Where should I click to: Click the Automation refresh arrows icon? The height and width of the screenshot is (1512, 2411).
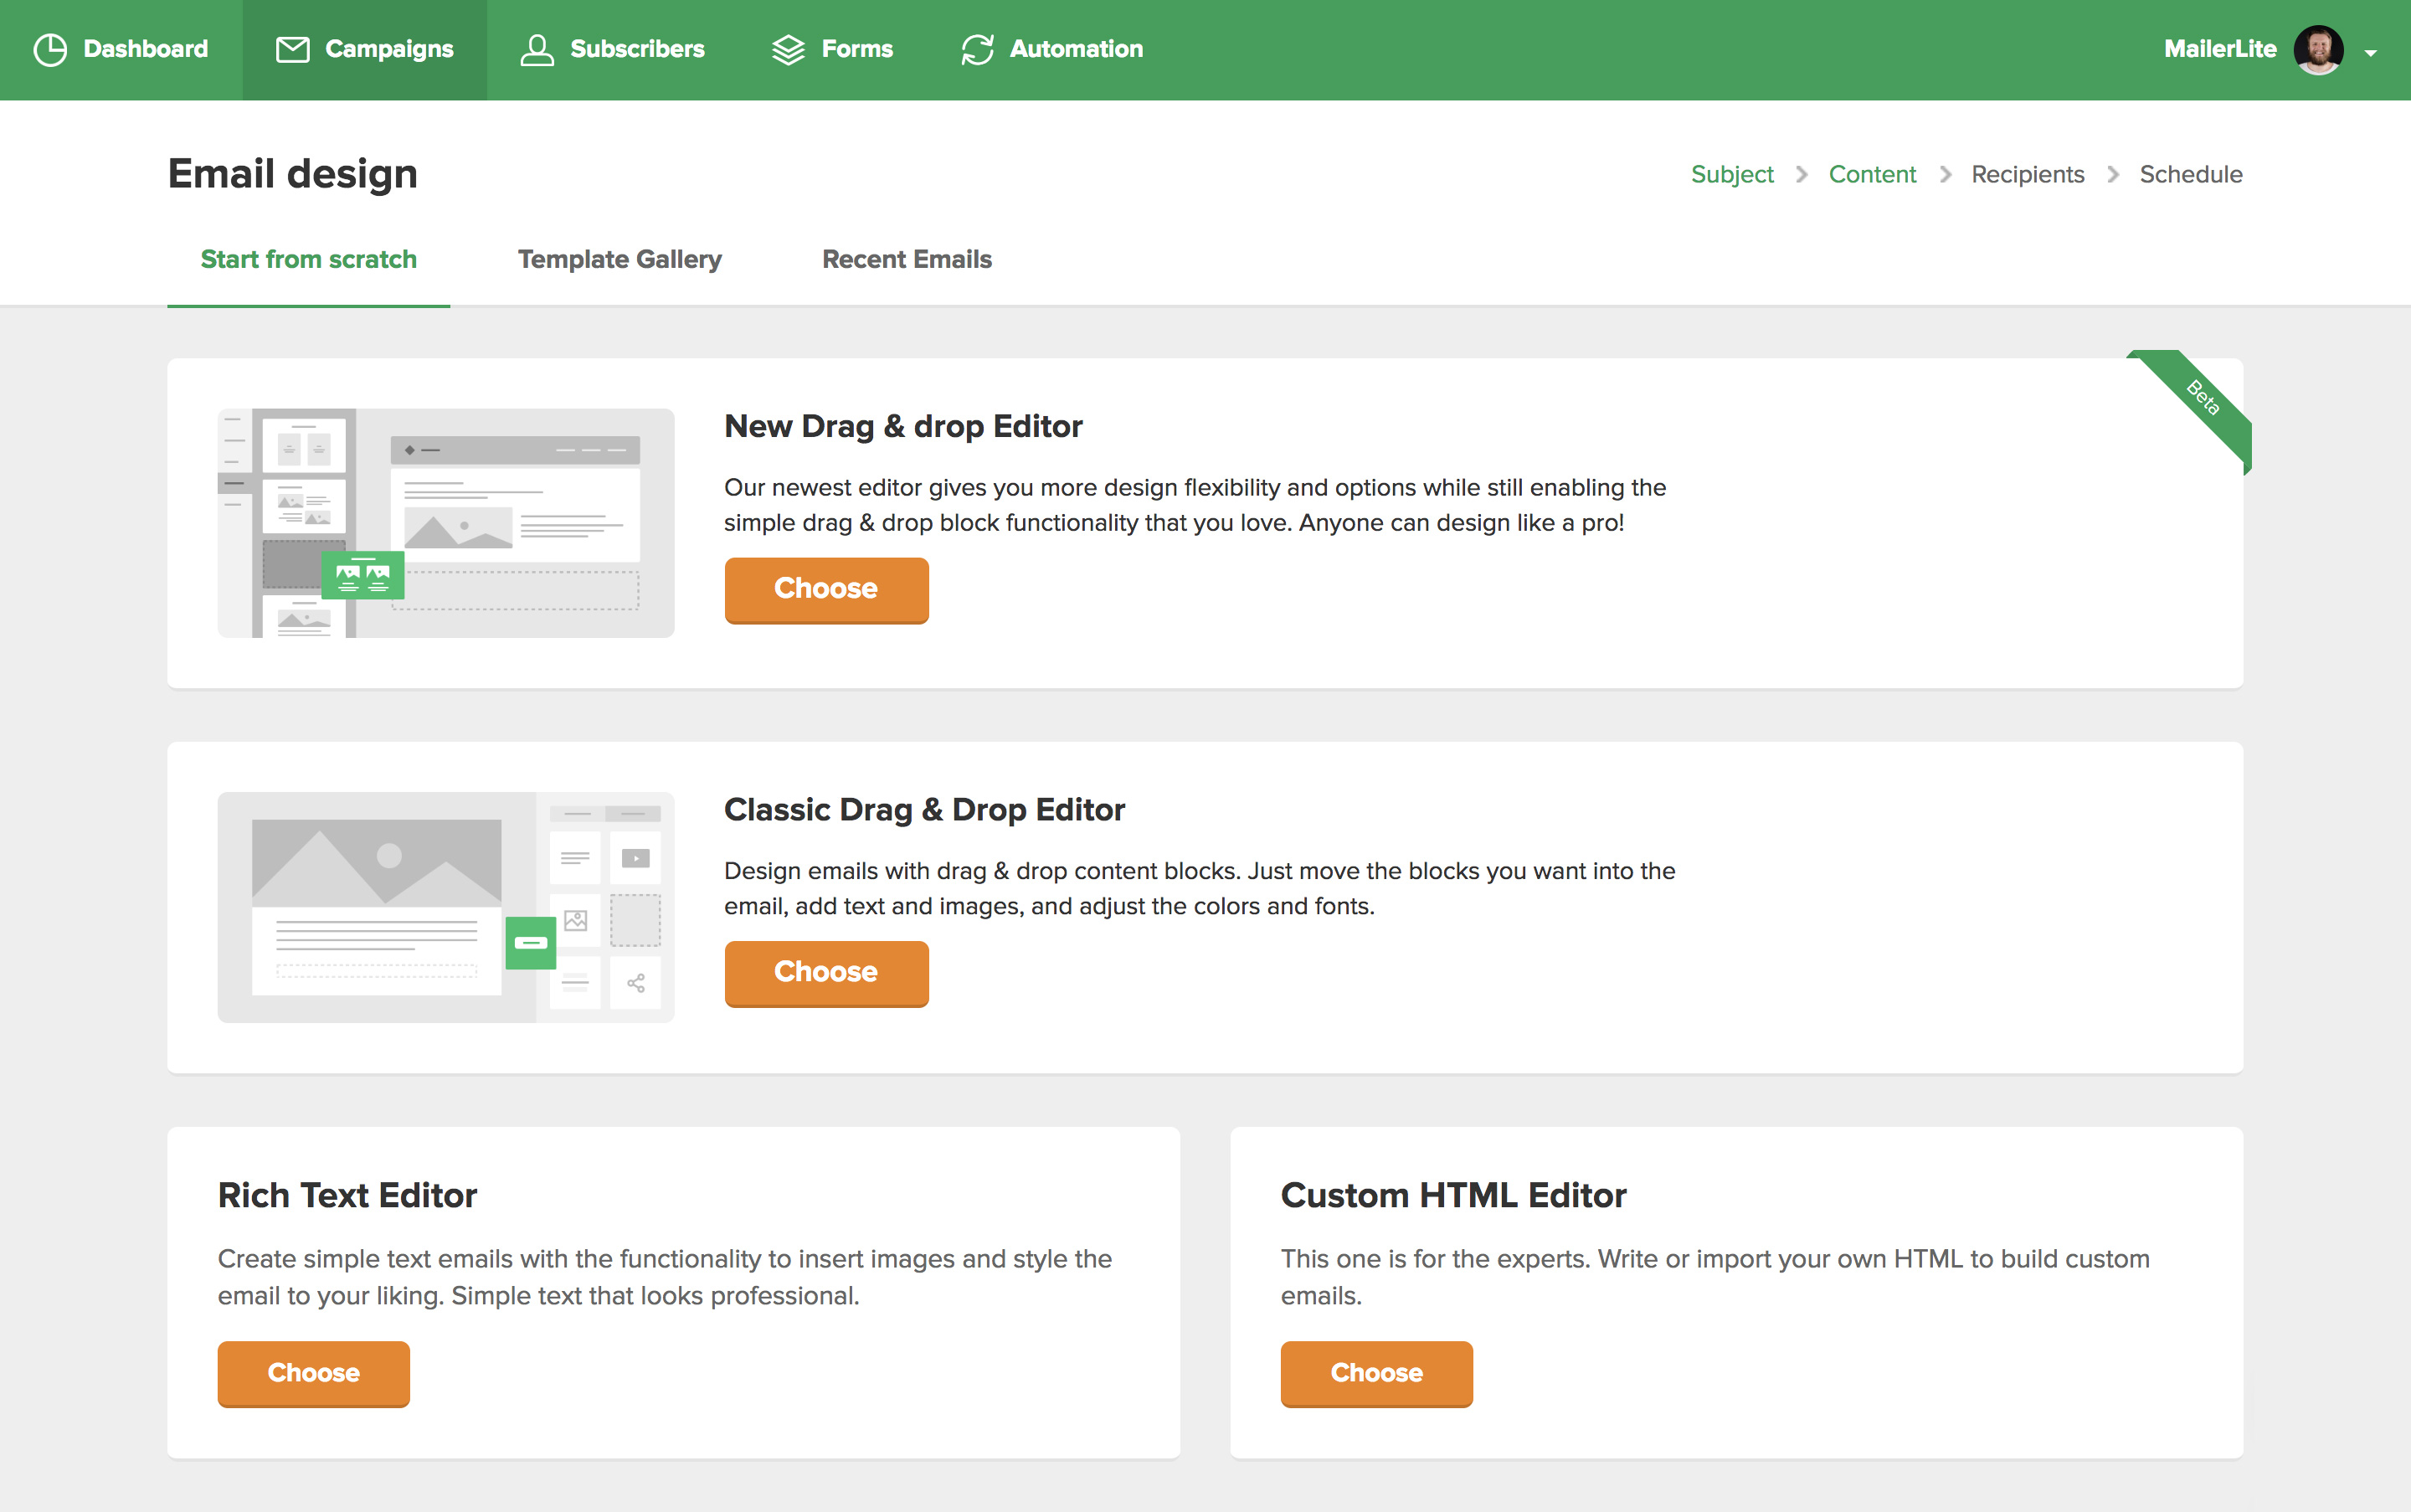[x=977, y=49]
